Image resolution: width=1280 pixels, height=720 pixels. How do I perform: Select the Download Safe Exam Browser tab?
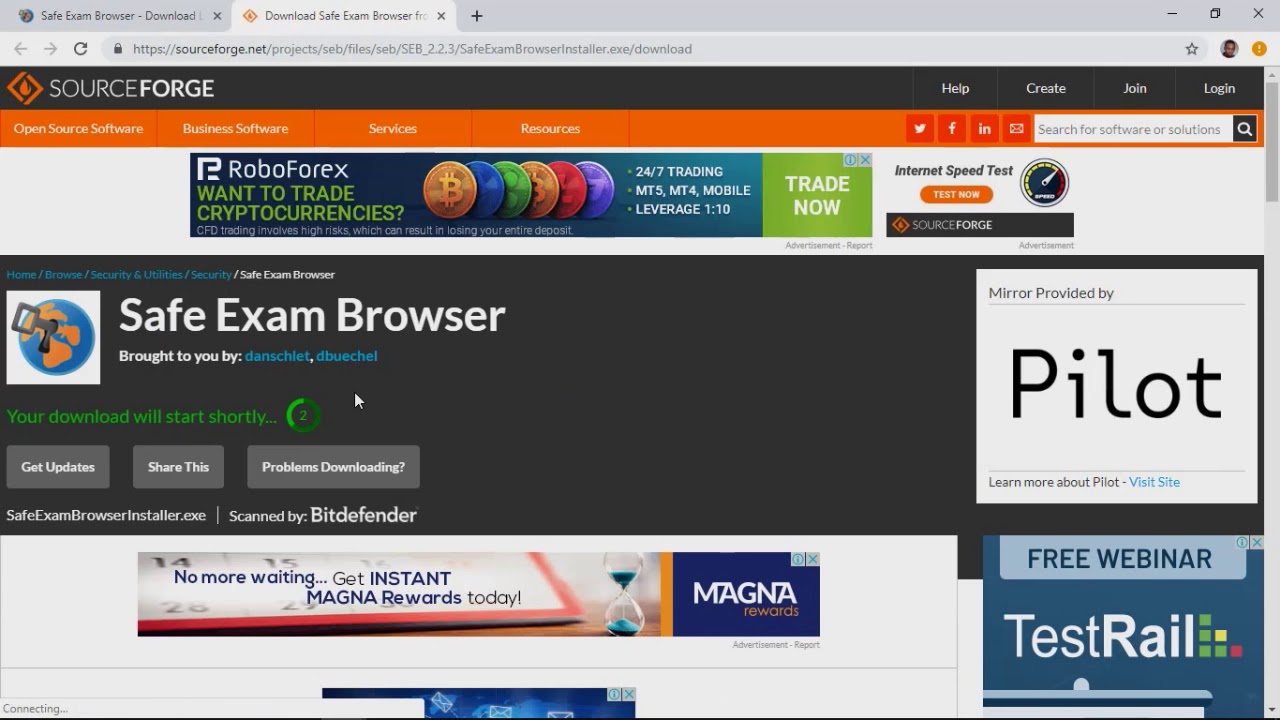click(x=343, y=16)
